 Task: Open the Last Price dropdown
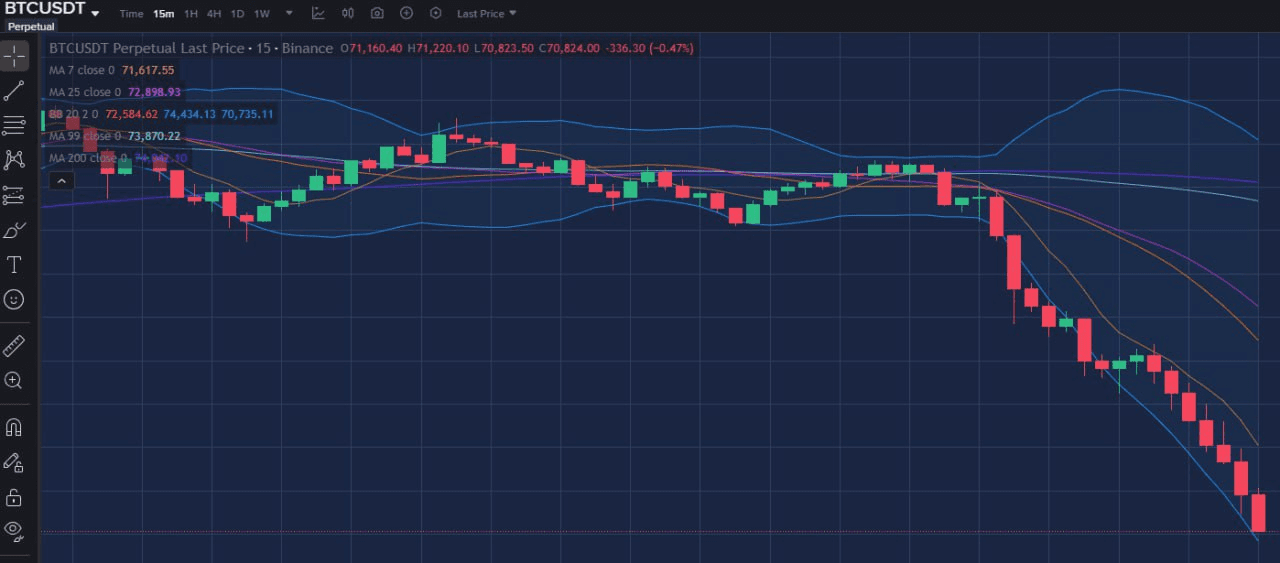coord(486,14)
